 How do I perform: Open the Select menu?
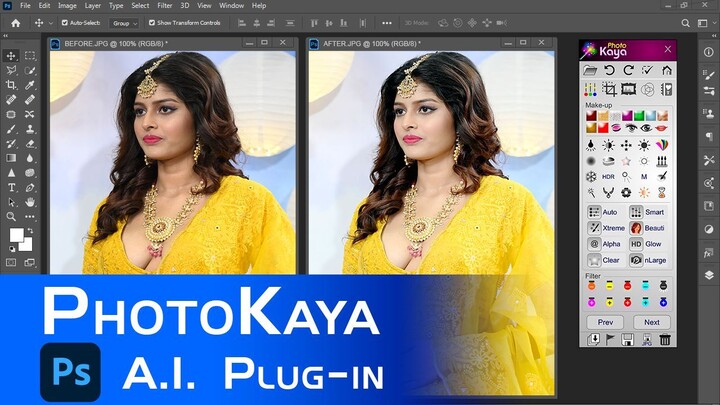click(x=140, y=6)
